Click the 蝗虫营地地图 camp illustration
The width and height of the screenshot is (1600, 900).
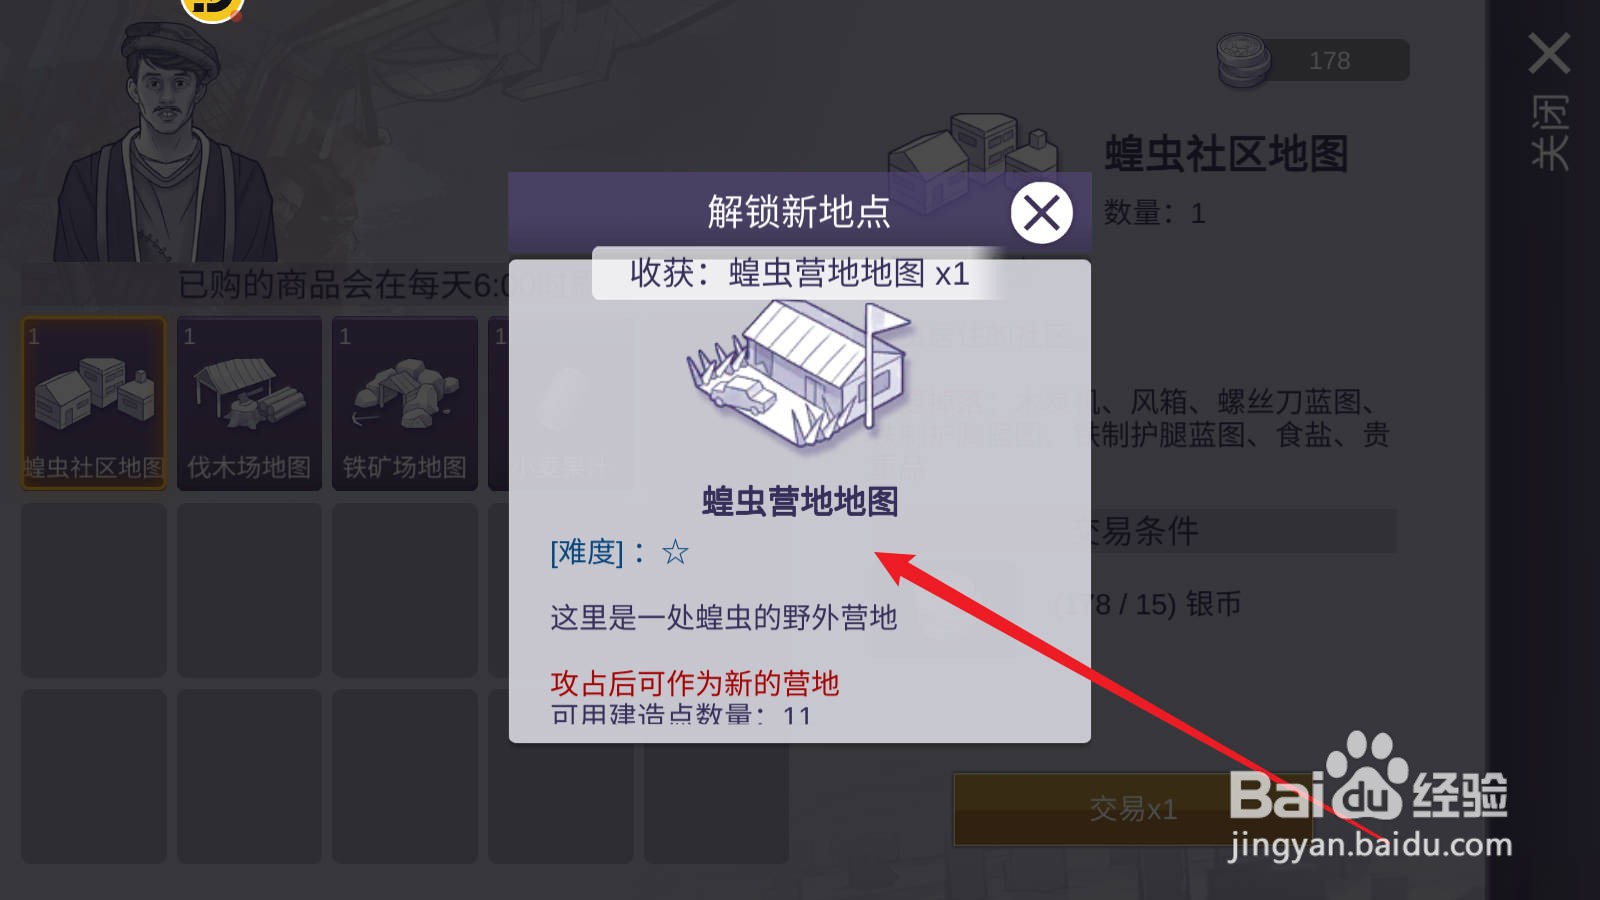click(799, 375)
